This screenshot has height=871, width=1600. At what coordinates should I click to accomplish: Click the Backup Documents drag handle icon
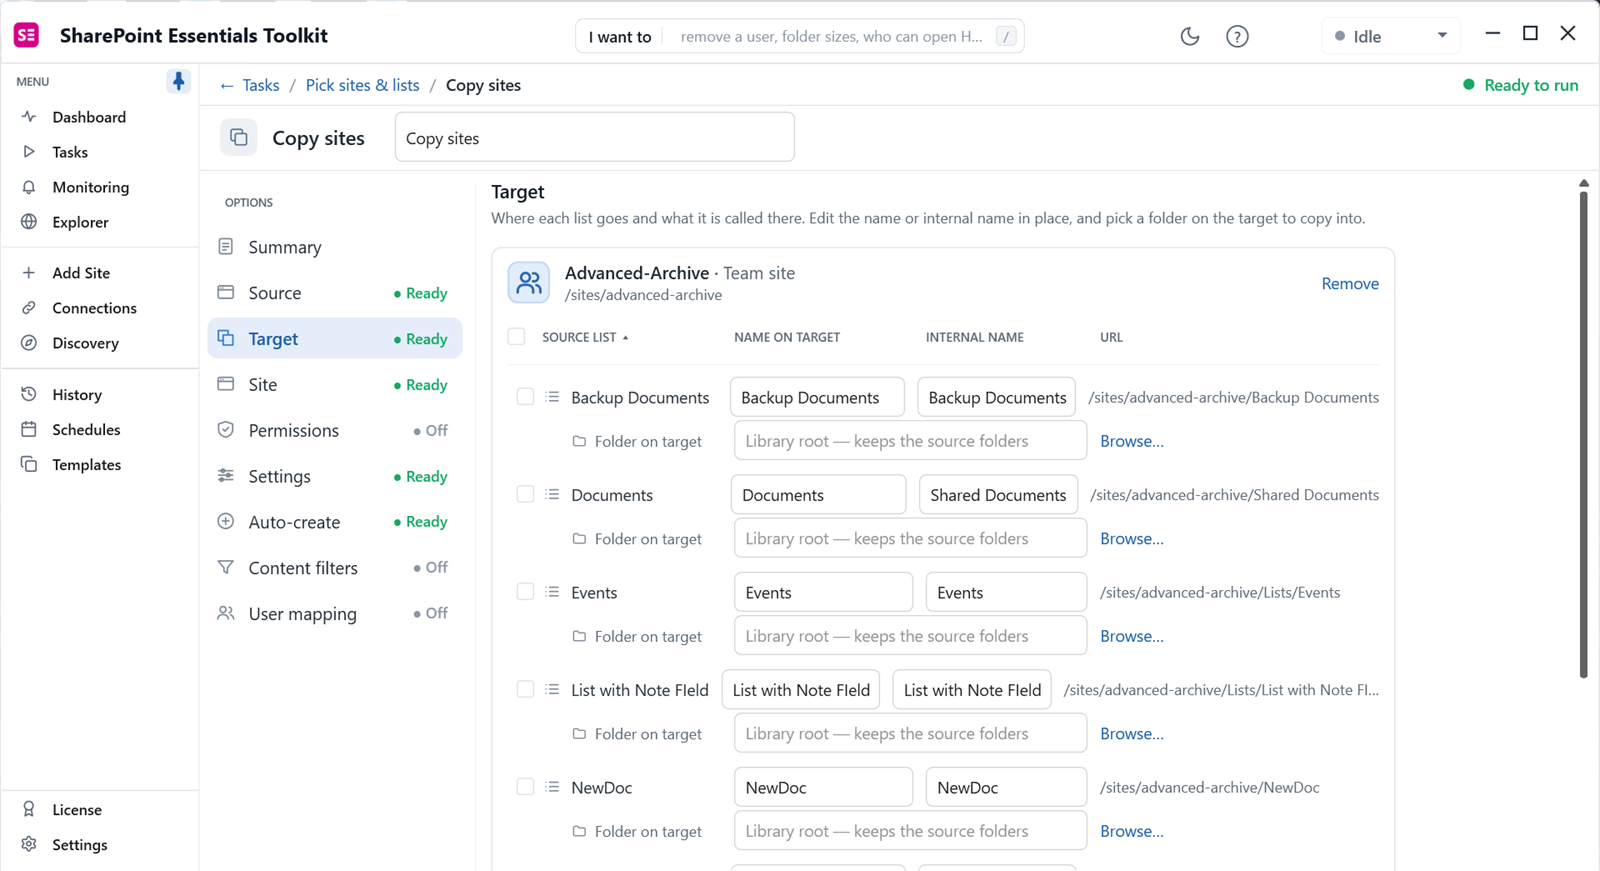coord(552,397)
